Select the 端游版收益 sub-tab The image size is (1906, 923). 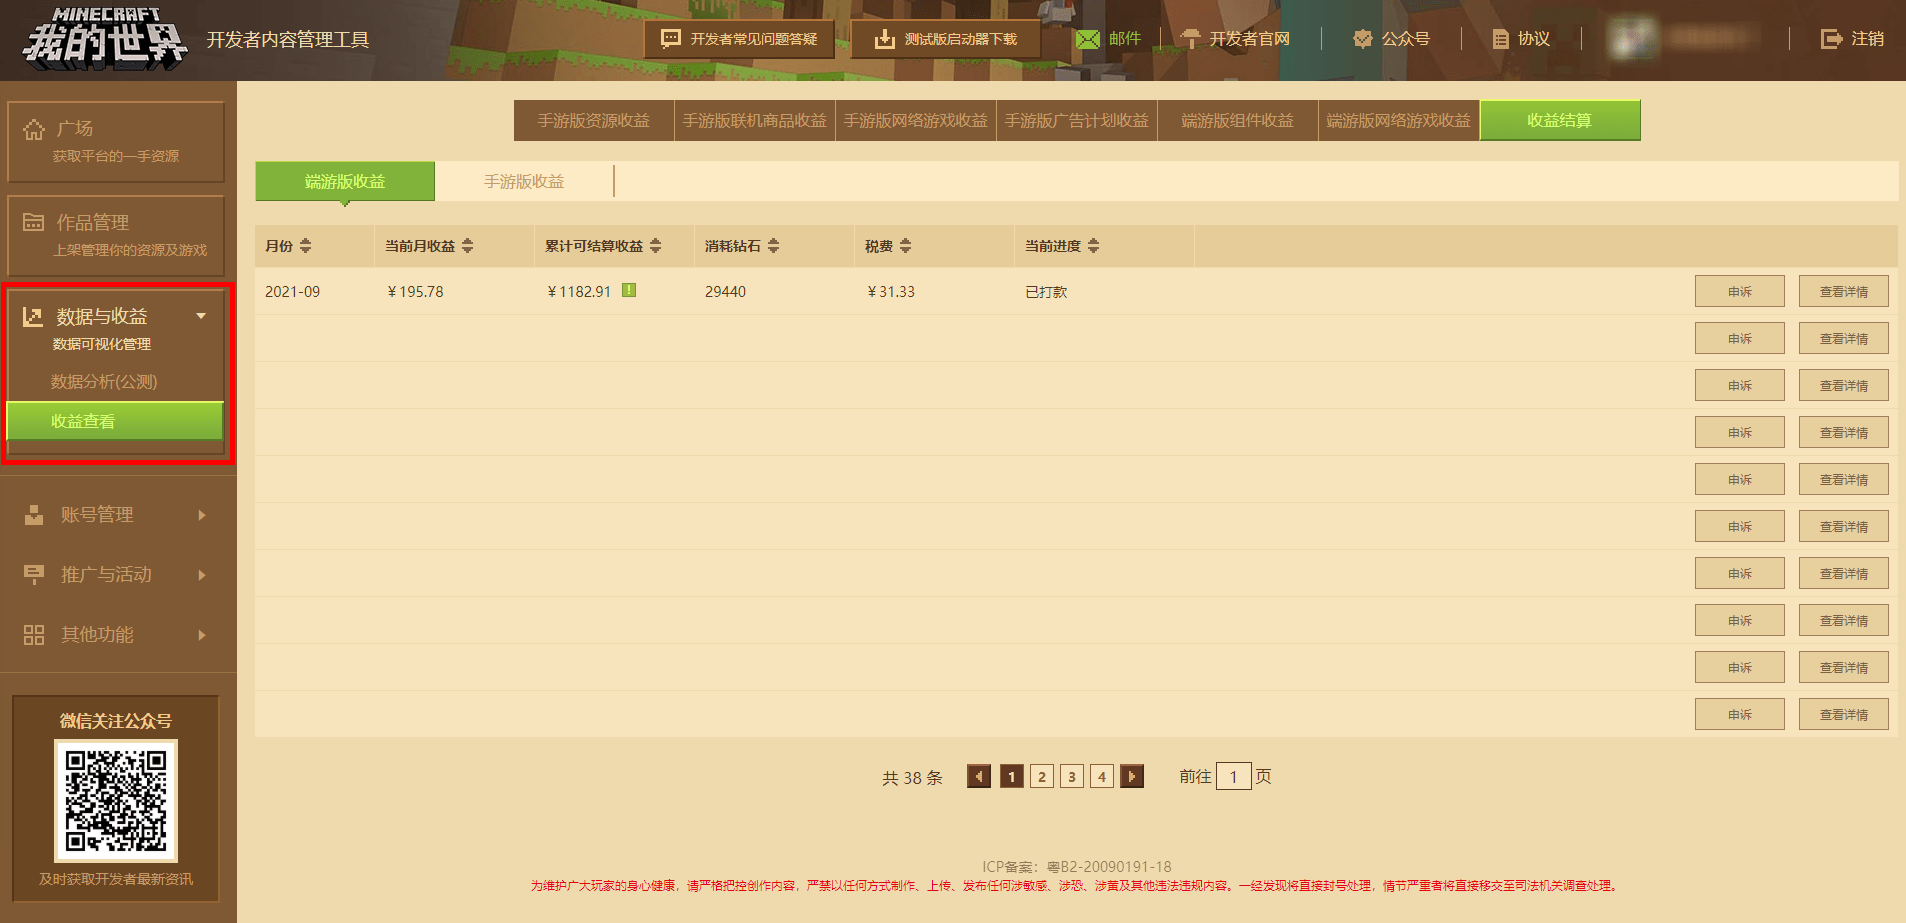coord(345,181)
